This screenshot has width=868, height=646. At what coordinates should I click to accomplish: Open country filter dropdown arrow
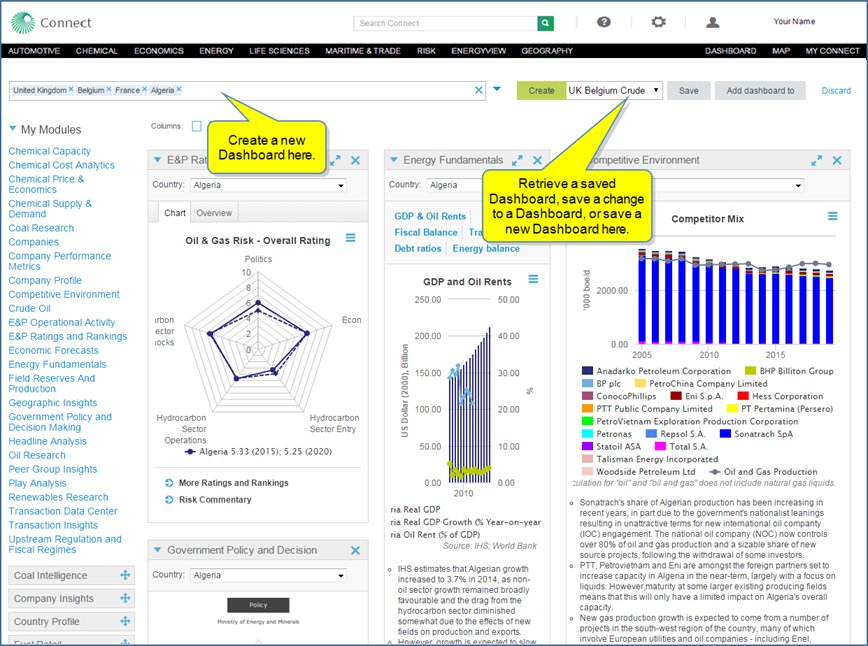(497, 89)
